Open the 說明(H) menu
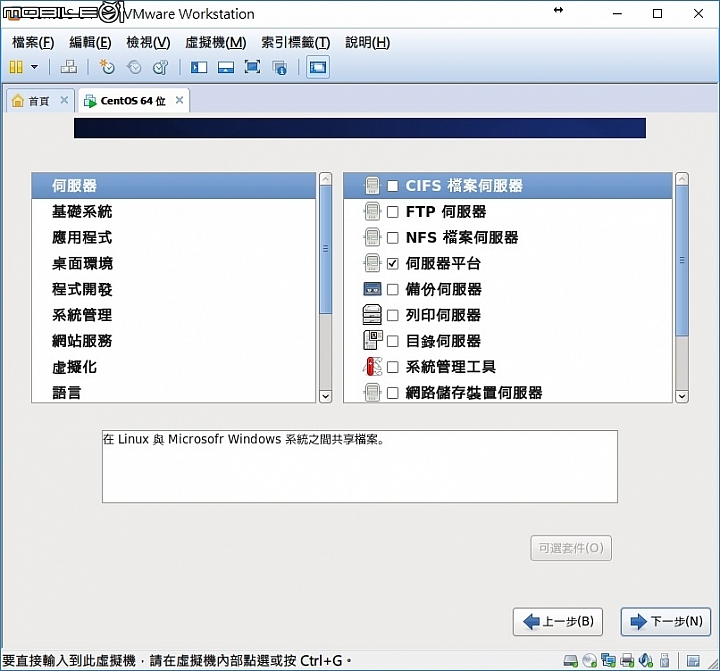The image size is (720, 671). pos(368,43)
